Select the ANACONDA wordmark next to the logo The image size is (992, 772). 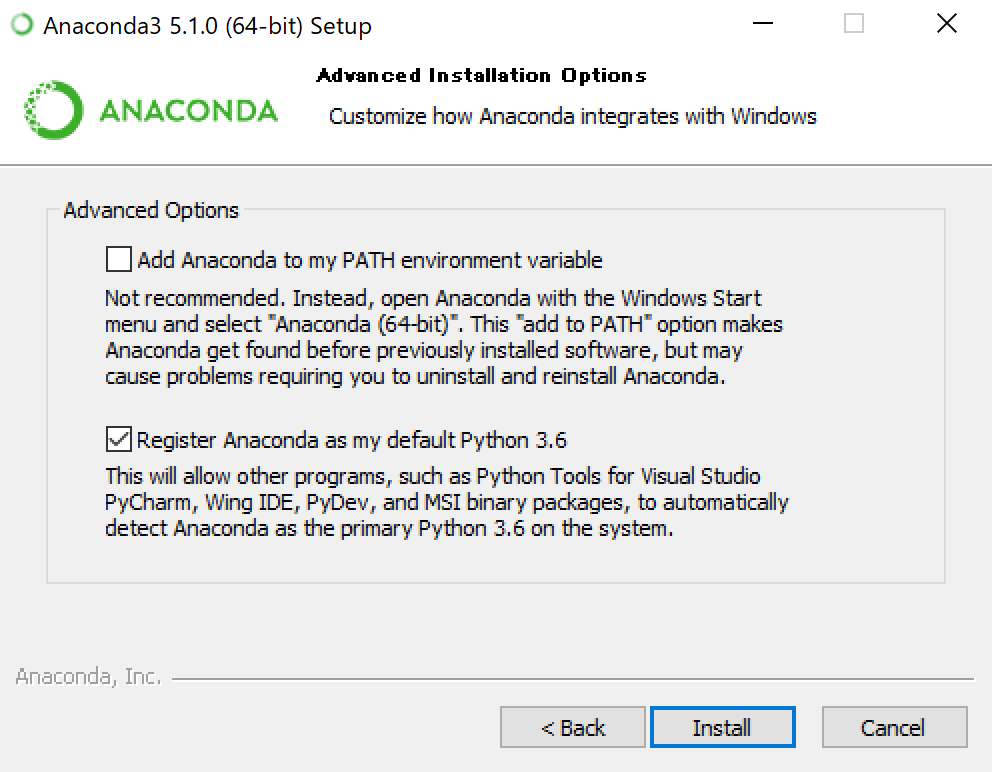coord(187,110)
